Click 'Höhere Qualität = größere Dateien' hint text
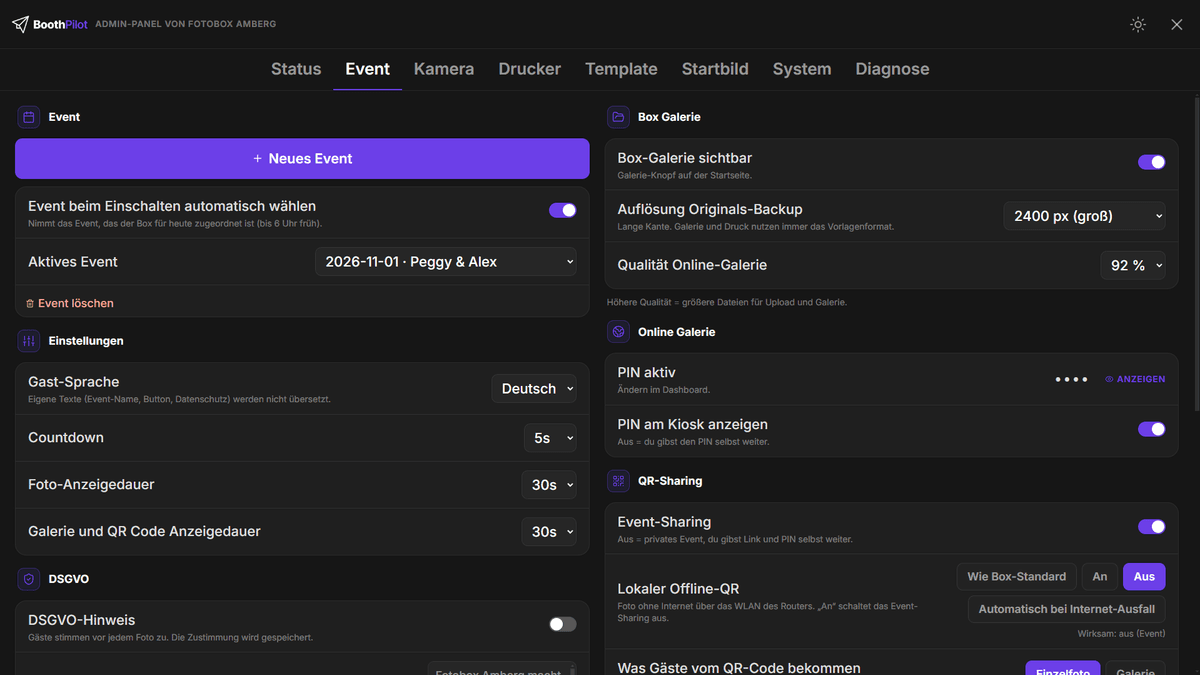The width and height of the screenshot is (1200, 675). click(727, 302)
